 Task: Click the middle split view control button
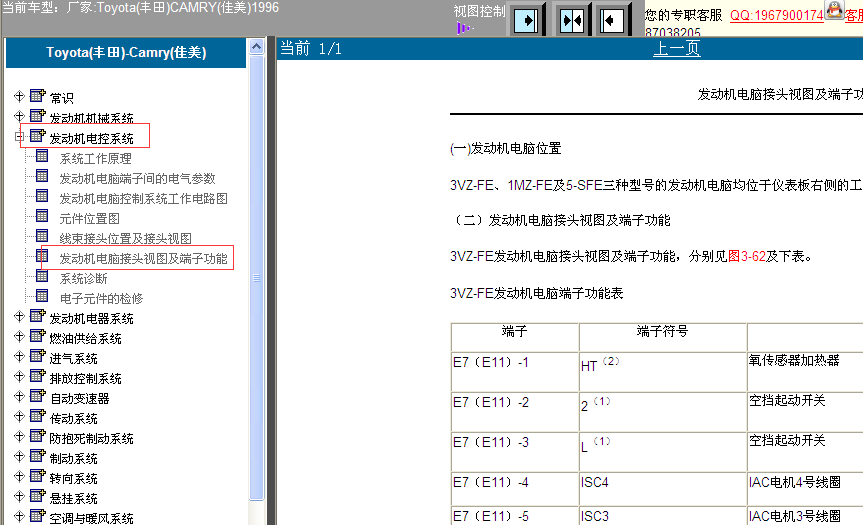[x=572, y=21]
